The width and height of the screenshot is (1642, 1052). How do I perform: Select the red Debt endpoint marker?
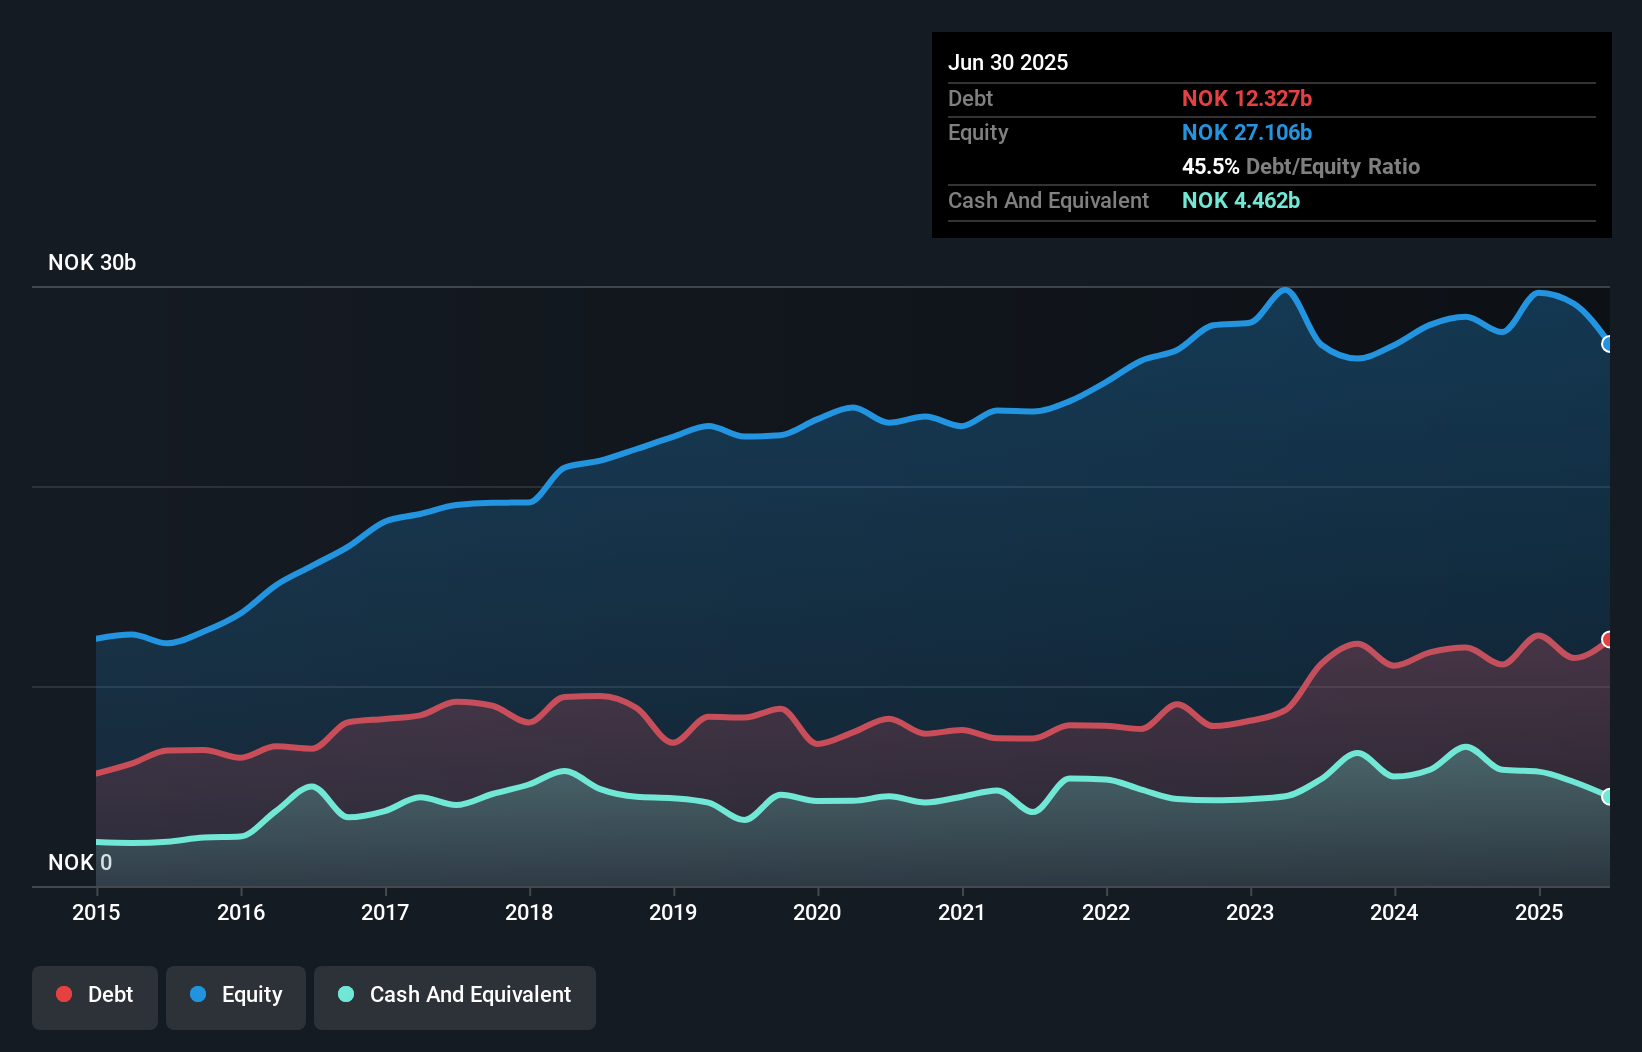pos(1607,639)
